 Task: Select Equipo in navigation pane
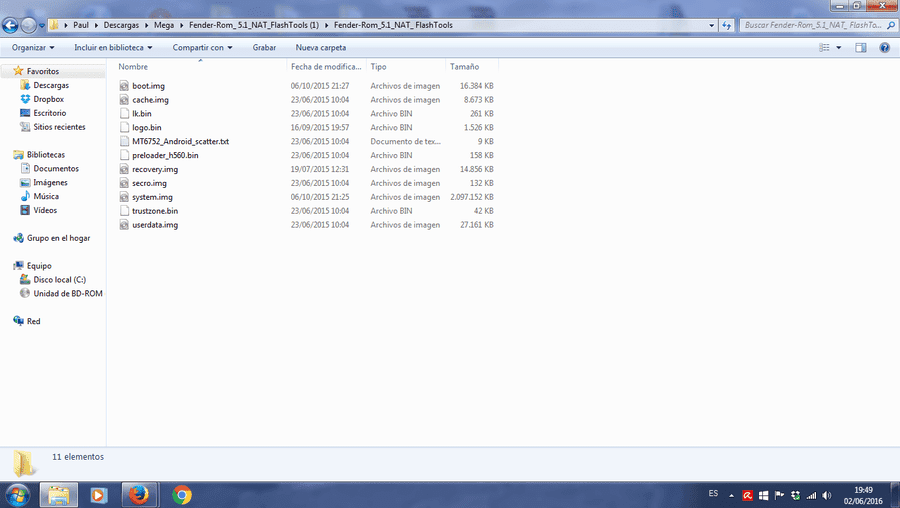[x=39, y=266]
